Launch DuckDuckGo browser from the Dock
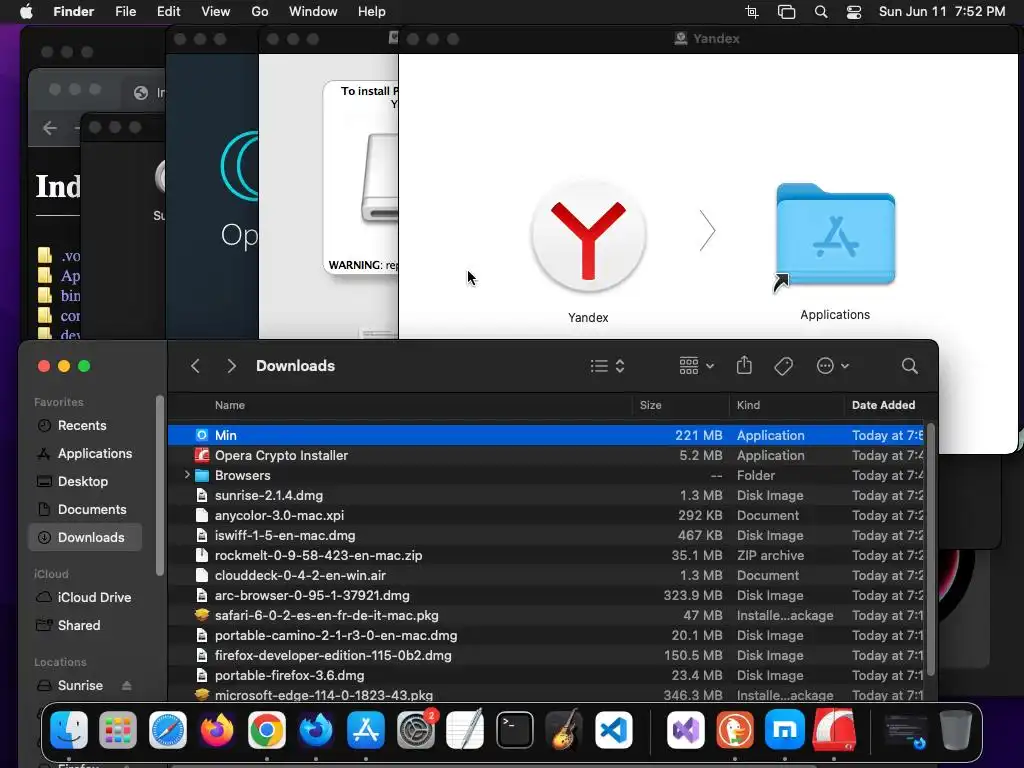Screen dimensions: 1024x768 [735, 729]
